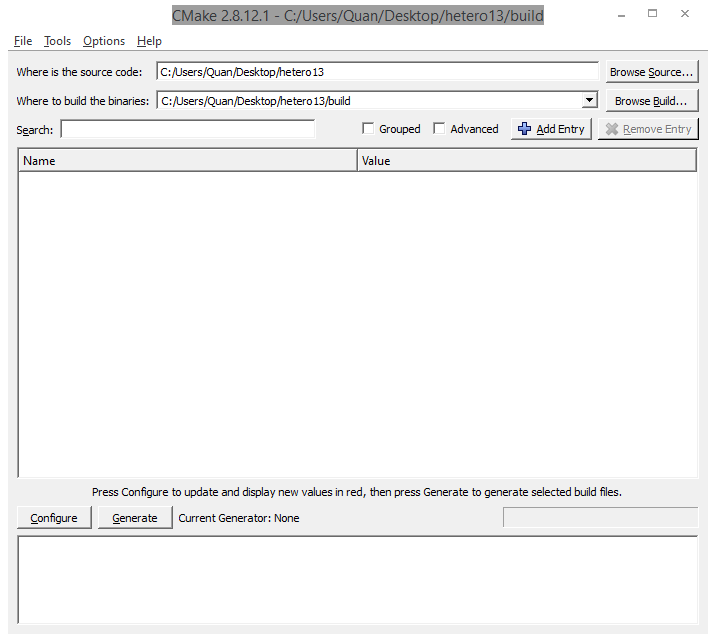Open the Help menu
This screenshot has width=716, height=642.
149,41
